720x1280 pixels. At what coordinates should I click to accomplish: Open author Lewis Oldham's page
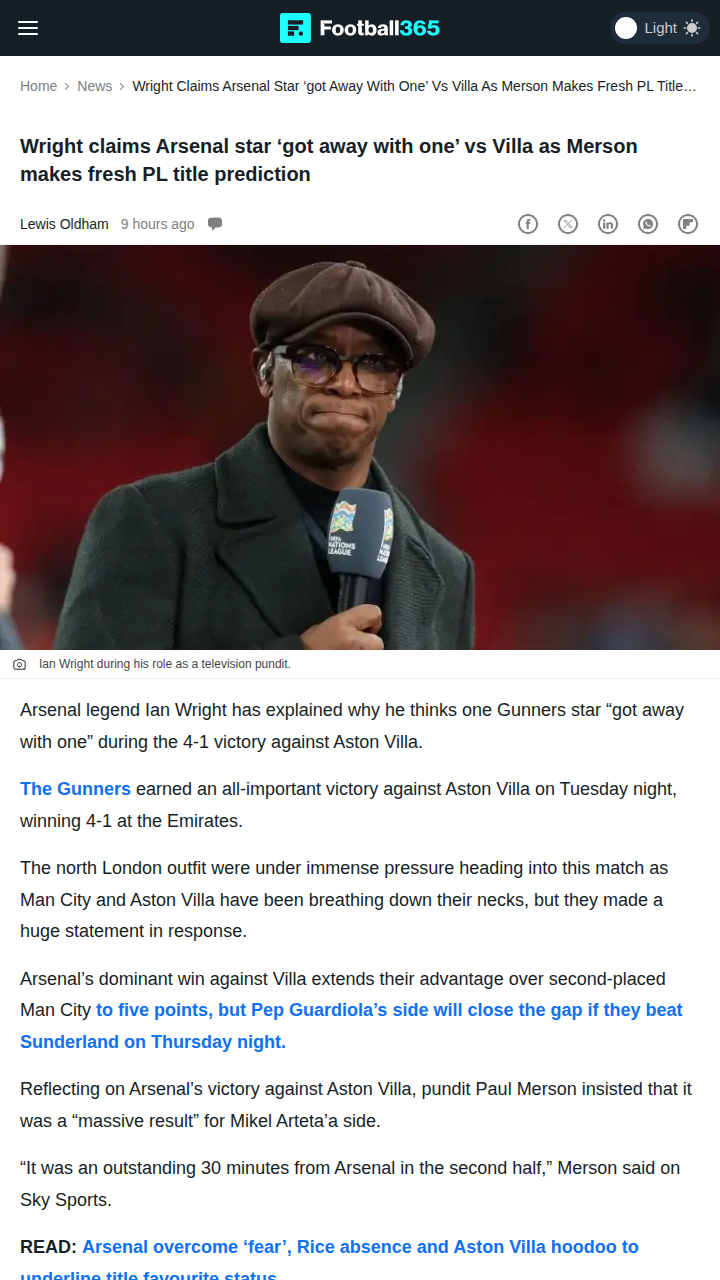64,224
